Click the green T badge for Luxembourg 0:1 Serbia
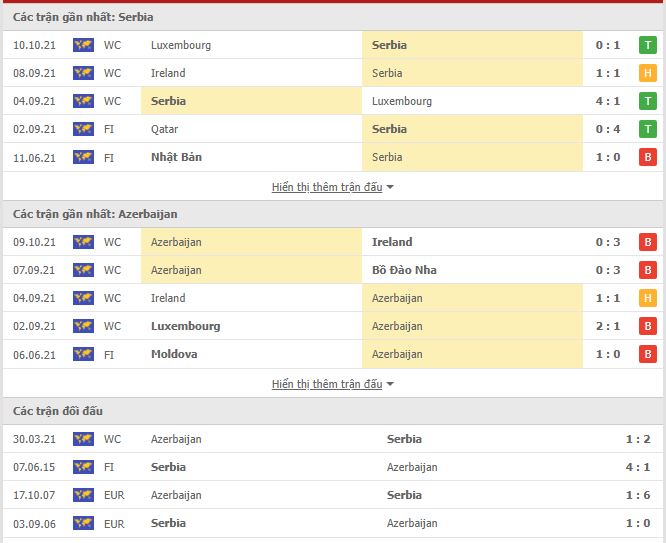 [x=647, y=45]
